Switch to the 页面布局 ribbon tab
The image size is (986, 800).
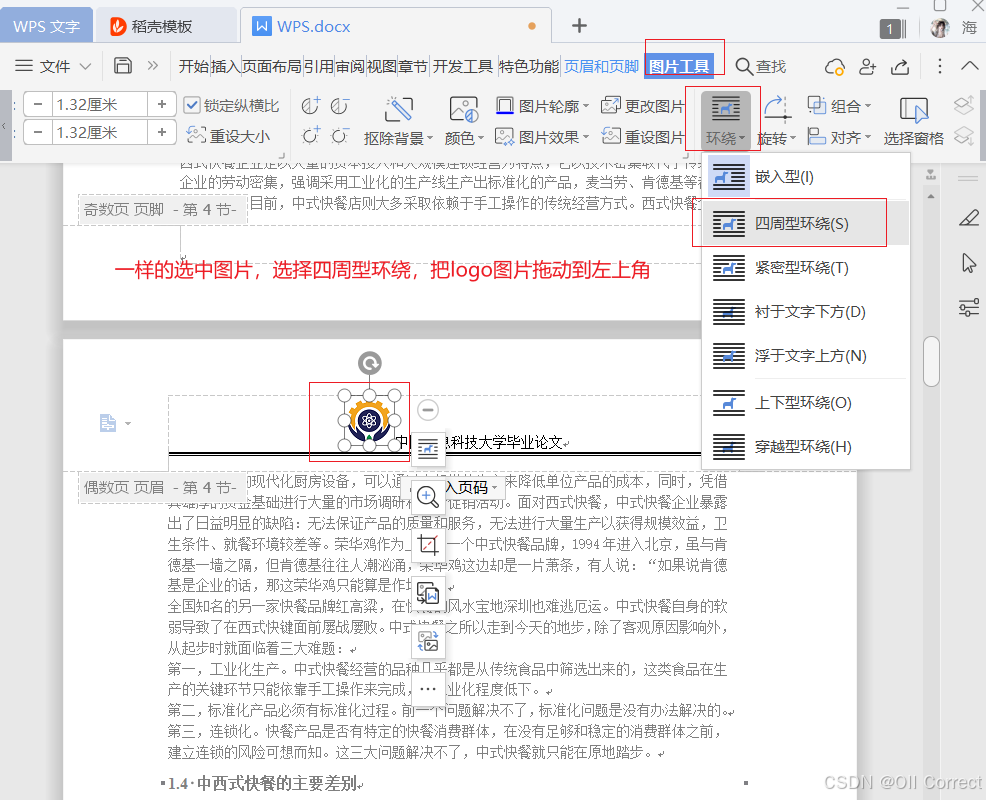[272, 66]
